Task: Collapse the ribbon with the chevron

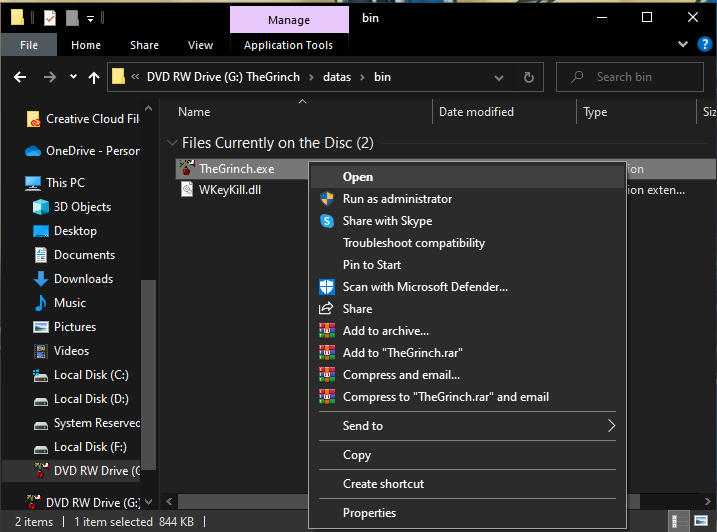Action: 683,44
